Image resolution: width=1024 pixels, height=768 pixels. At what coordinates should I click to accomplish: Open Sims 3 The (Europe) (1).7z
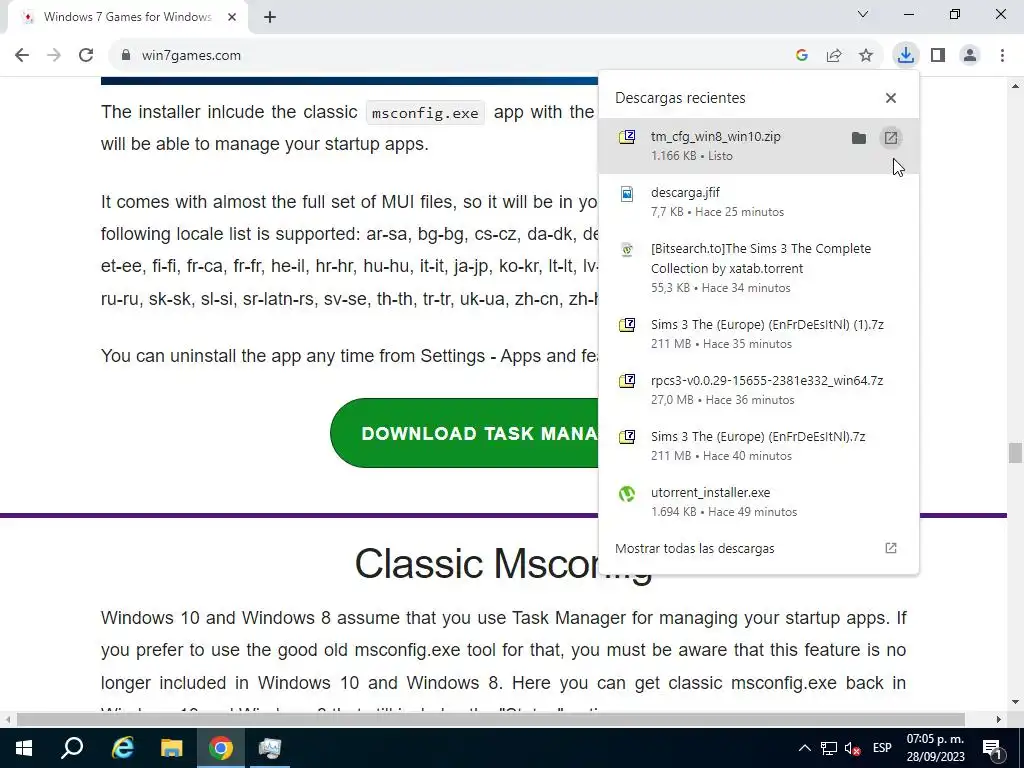pos(758,334)
